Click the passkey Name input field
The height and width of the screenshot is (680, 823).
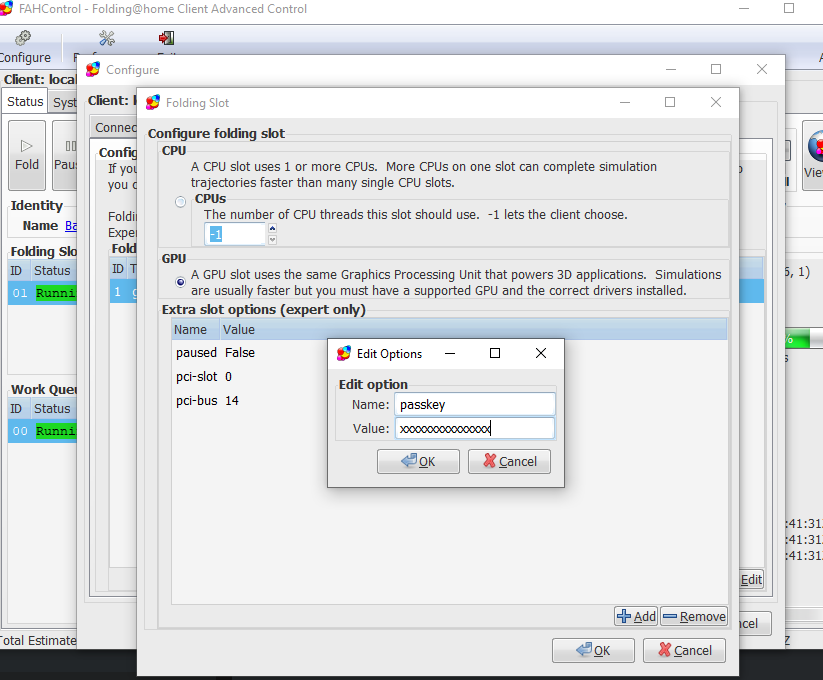[475, 404]
